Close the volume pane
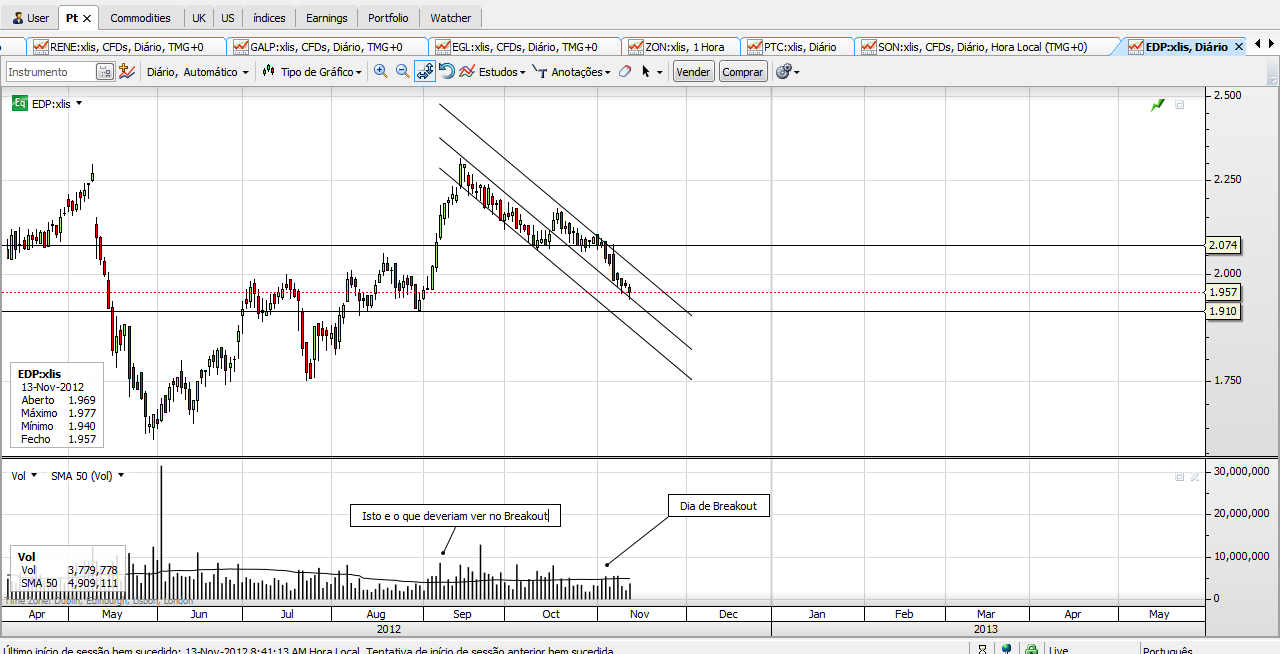 [x=1195, y=477]
